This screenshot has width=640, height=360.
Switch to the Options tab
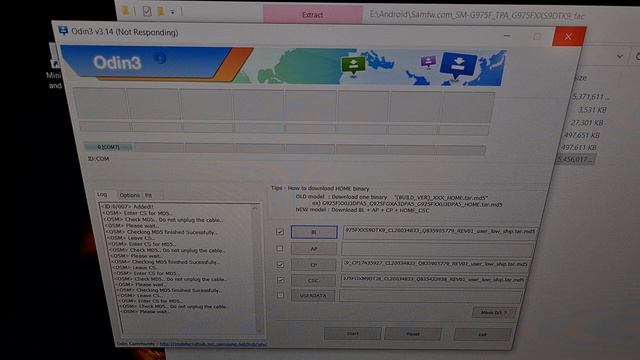[x=129, y=195]
